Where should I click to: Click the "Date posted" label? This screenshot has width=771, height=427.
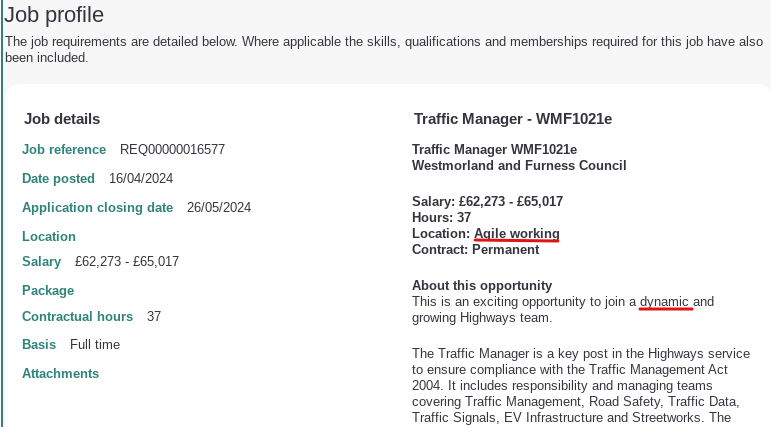(58, 179)
